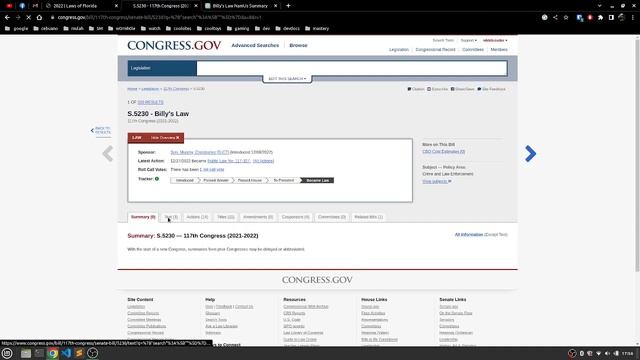Expand the Edit This Search dropdown
This screenshot has width=640, height=360.
tap(287, 78)
